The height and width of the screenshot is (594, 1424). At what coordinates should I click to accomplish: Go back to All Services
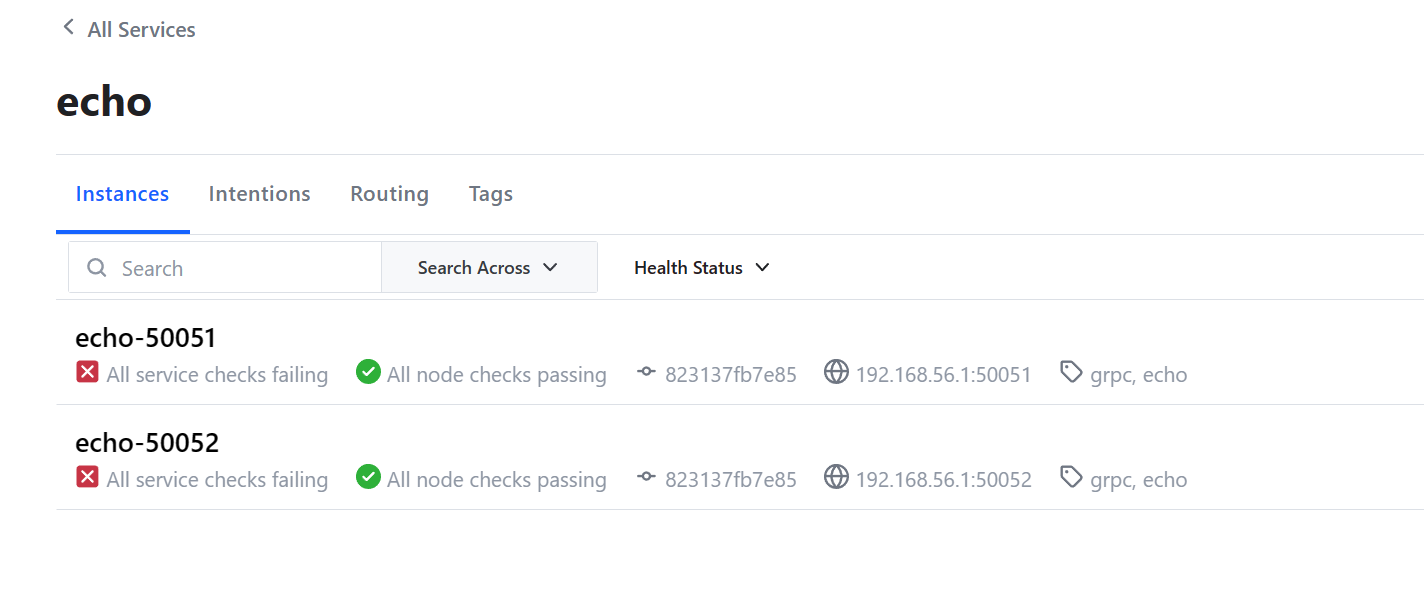[x=141, y=30]
